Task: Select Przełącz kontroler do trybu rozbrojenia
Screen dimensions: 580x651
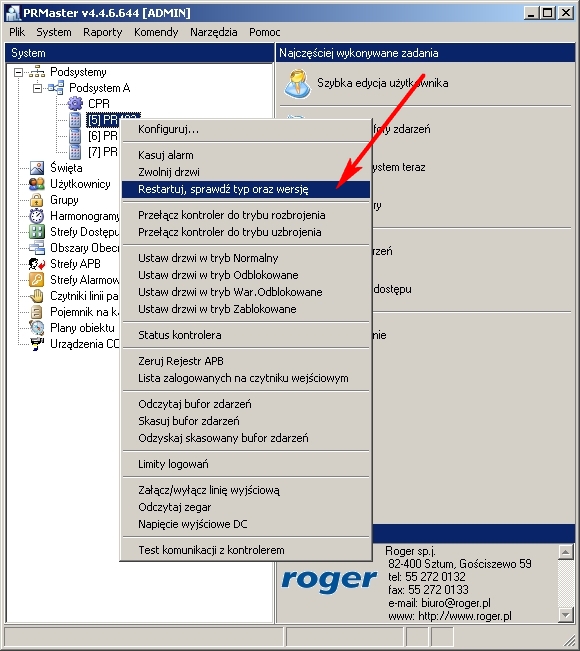Action: click(246, 215)
